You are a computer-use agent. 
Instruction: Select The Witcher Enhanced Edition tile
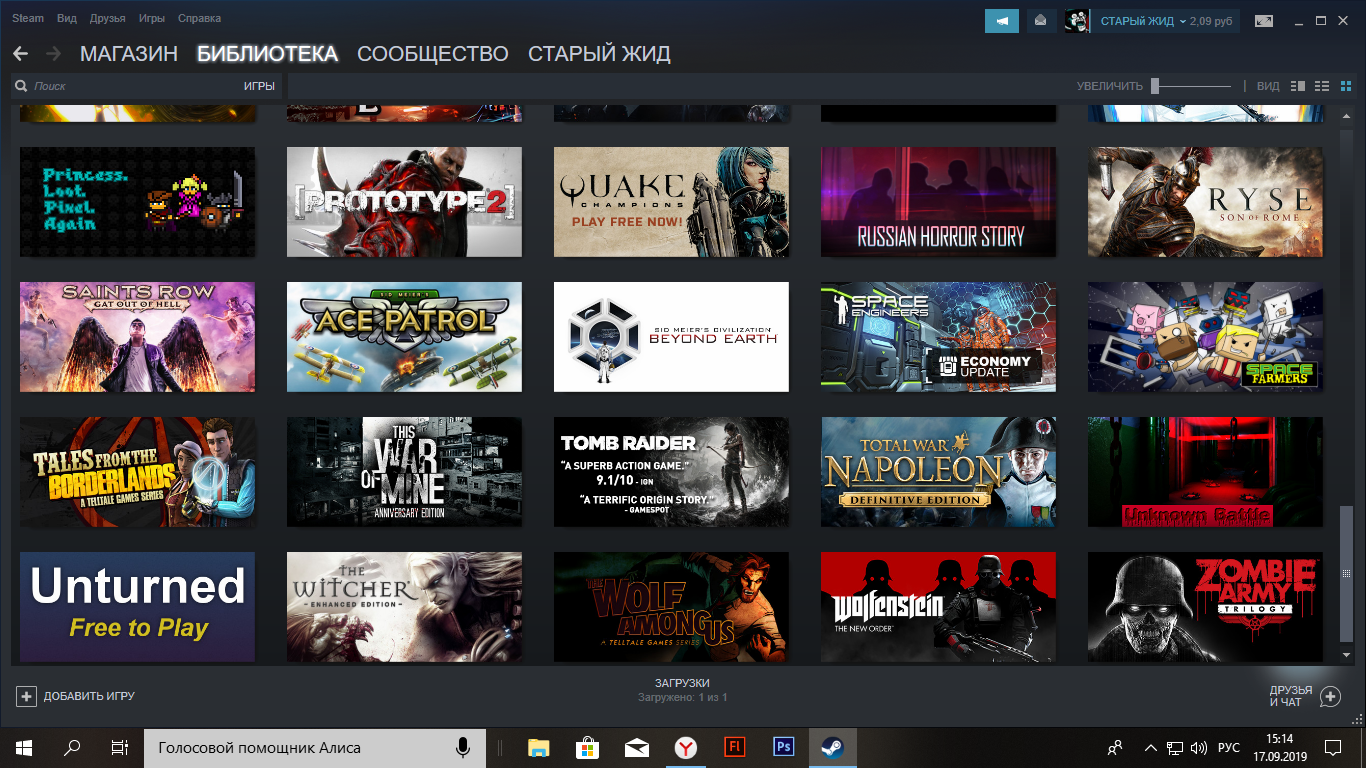tap(404, 607)
